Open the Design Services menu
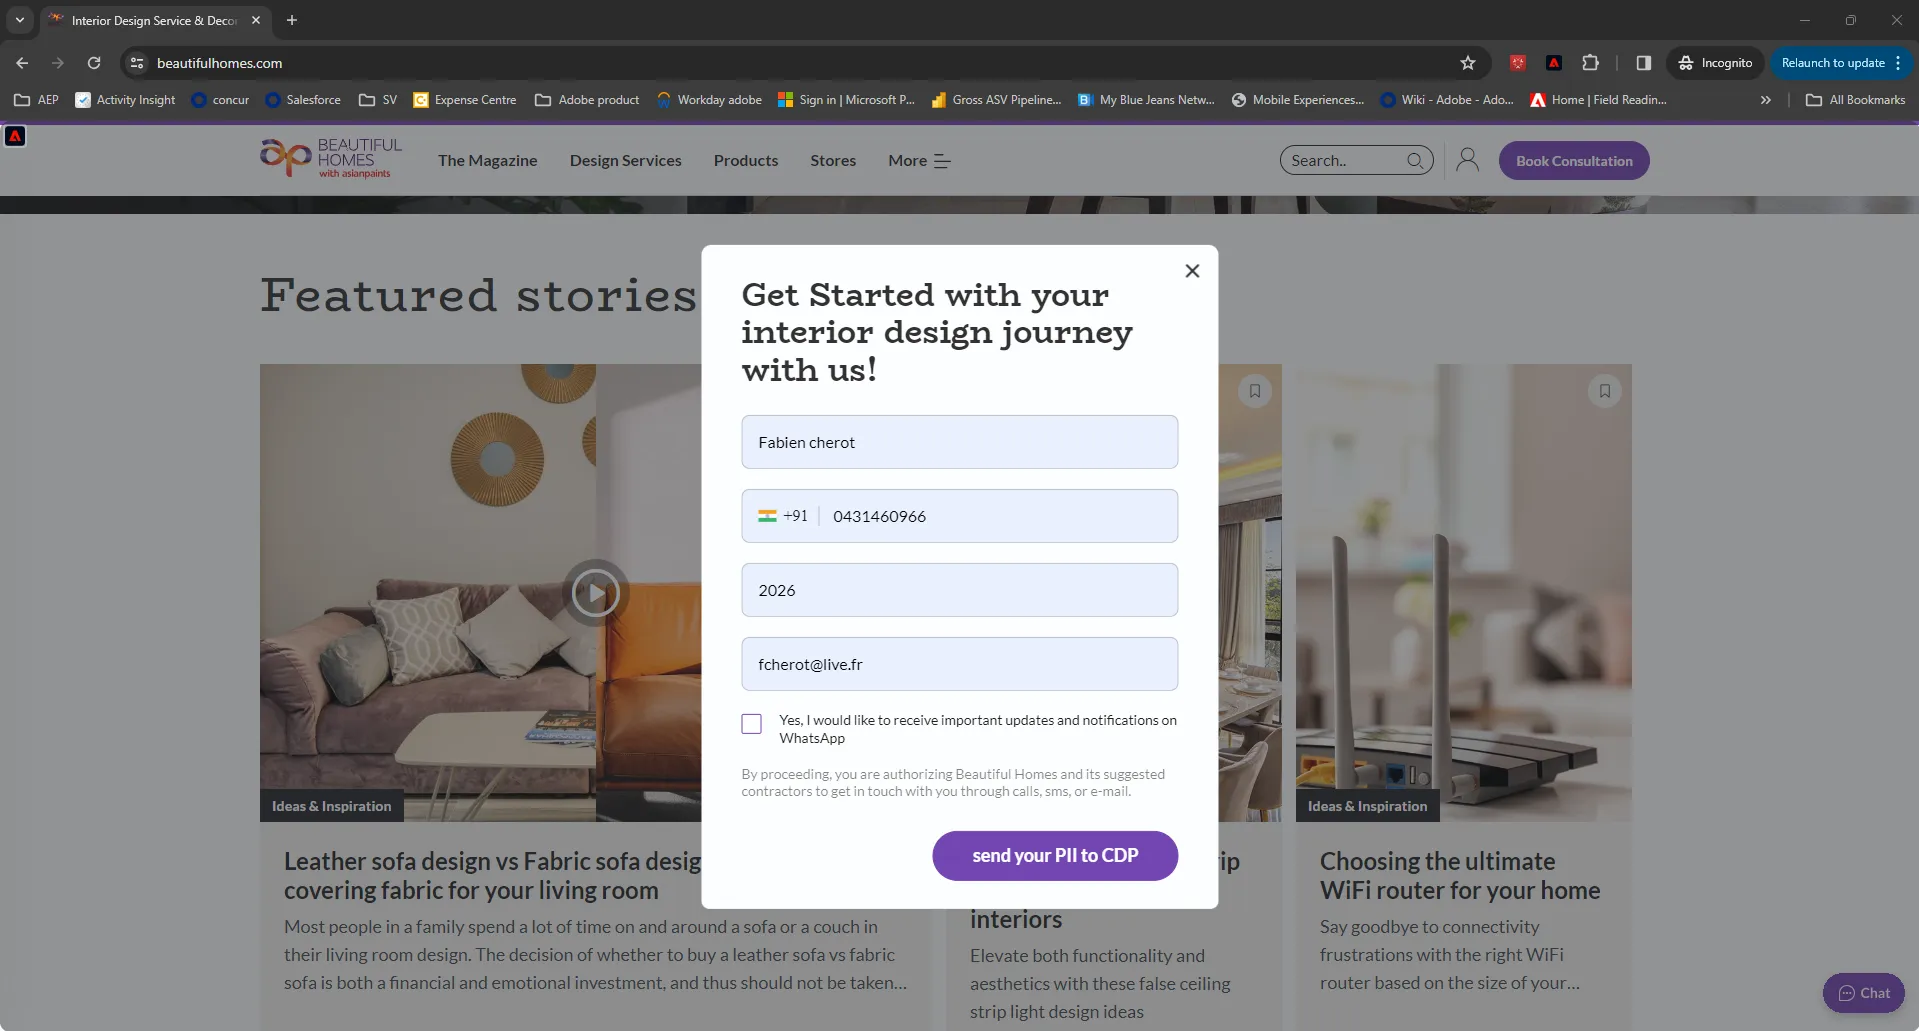Image resolution: width=1919 pixels, height=1031 pixels. [x=626, y=161]
